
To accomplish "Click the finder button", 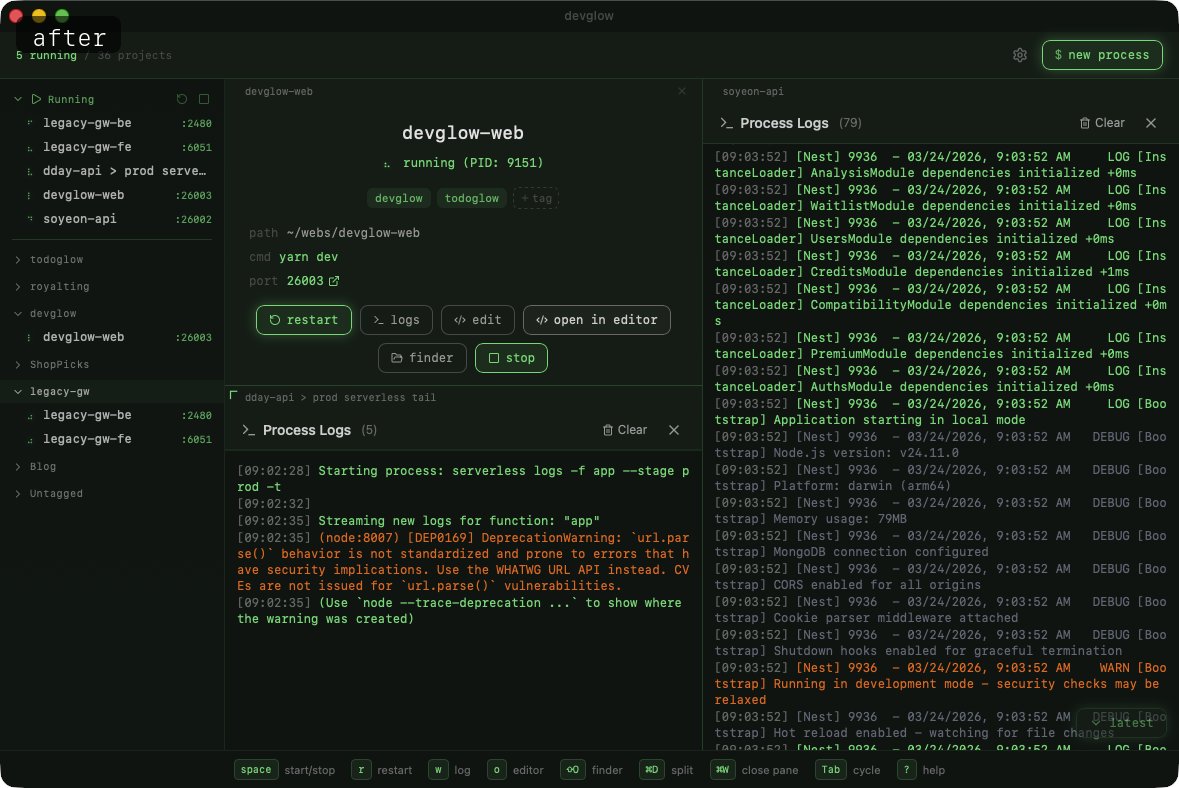I will pos(422,358).
